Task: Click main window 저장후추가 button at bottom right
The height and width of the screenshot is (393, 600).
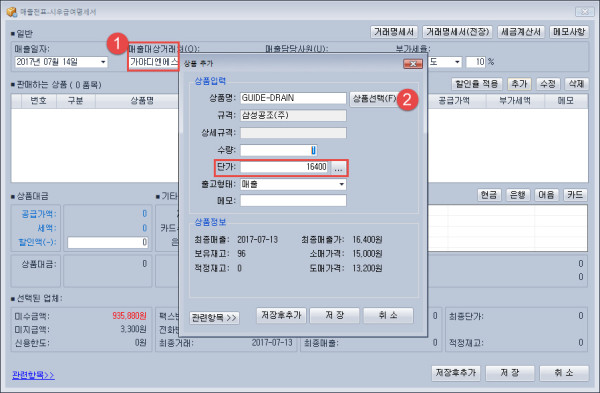Action: pos(456,373)
